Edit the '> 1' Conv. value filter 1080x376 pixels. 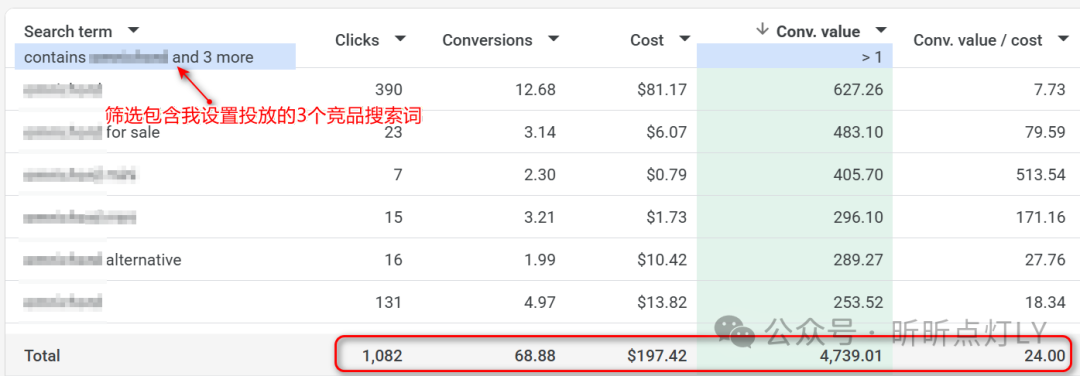point(795,57)
